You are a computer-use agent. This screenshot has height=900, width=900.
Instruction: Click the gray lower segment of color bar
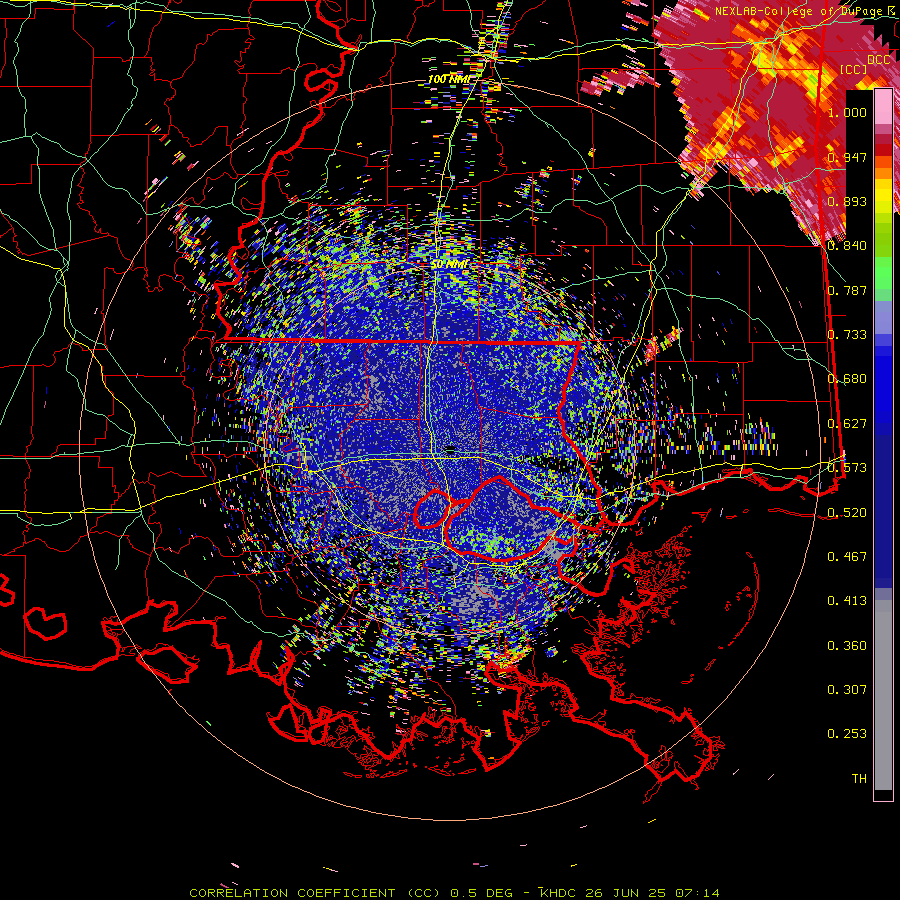tap(883, 695)
